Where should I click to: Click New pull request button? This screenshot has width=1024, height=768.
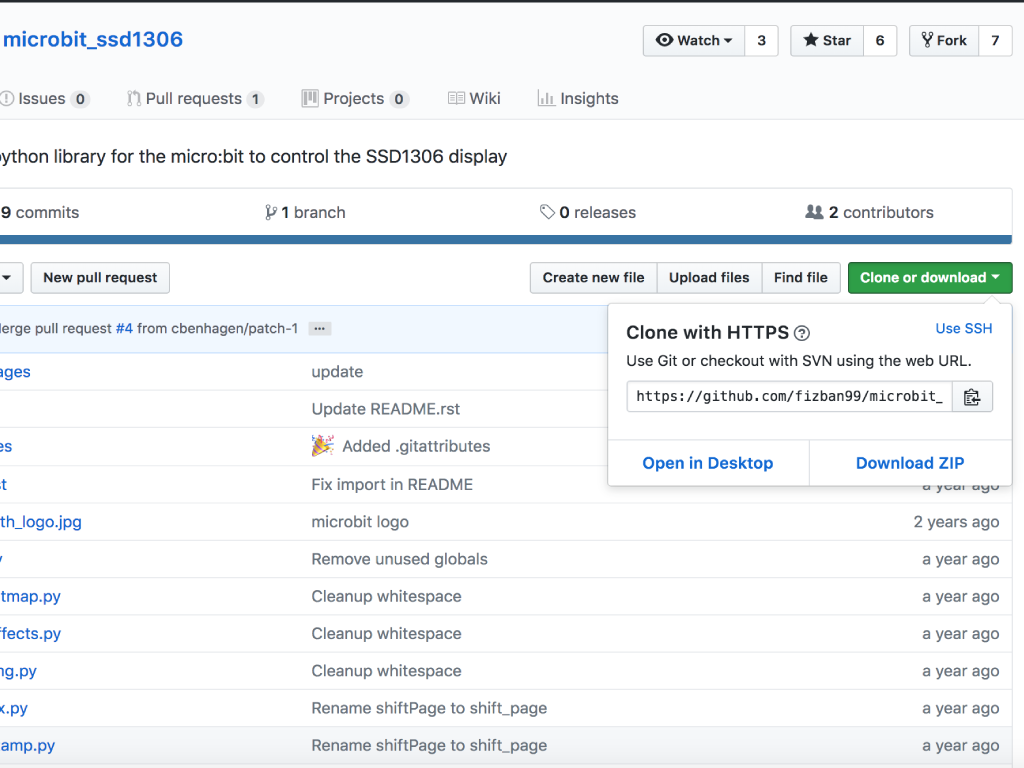click(x=100, y=278)
